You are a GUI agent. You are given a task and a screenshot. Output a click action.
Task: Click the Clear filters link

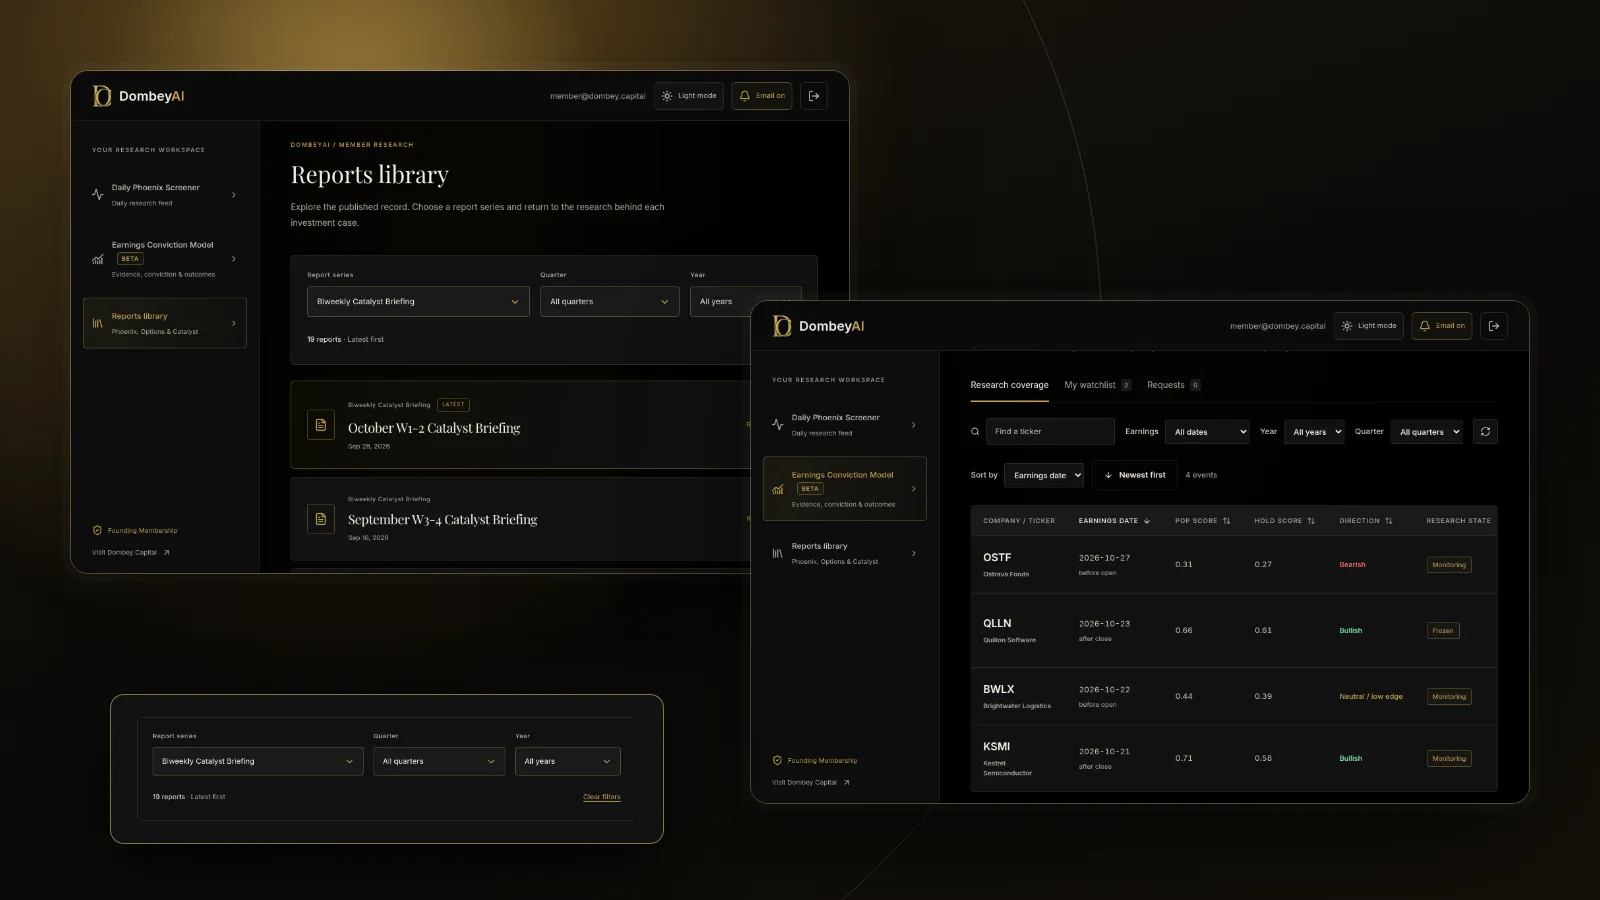602,797
